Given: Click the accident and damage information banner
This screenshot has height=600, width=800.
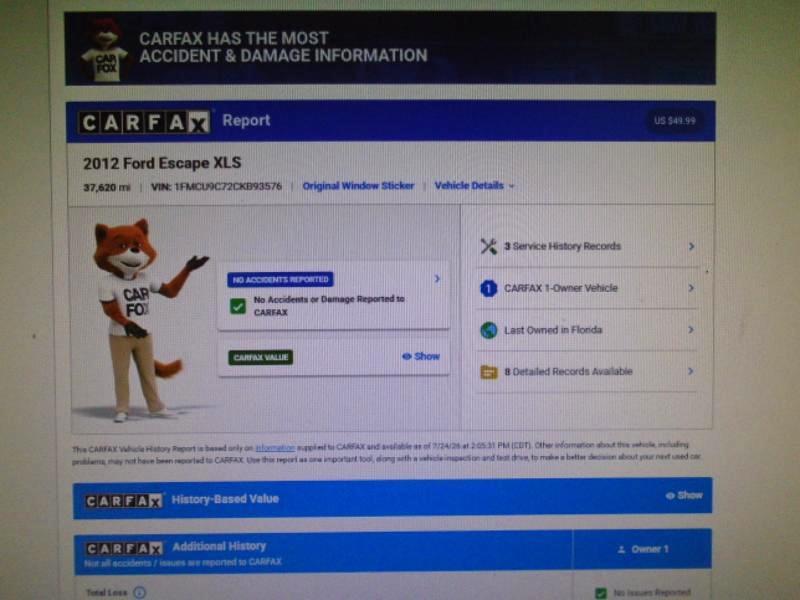Looking at the screenshot, I should 390,48.
